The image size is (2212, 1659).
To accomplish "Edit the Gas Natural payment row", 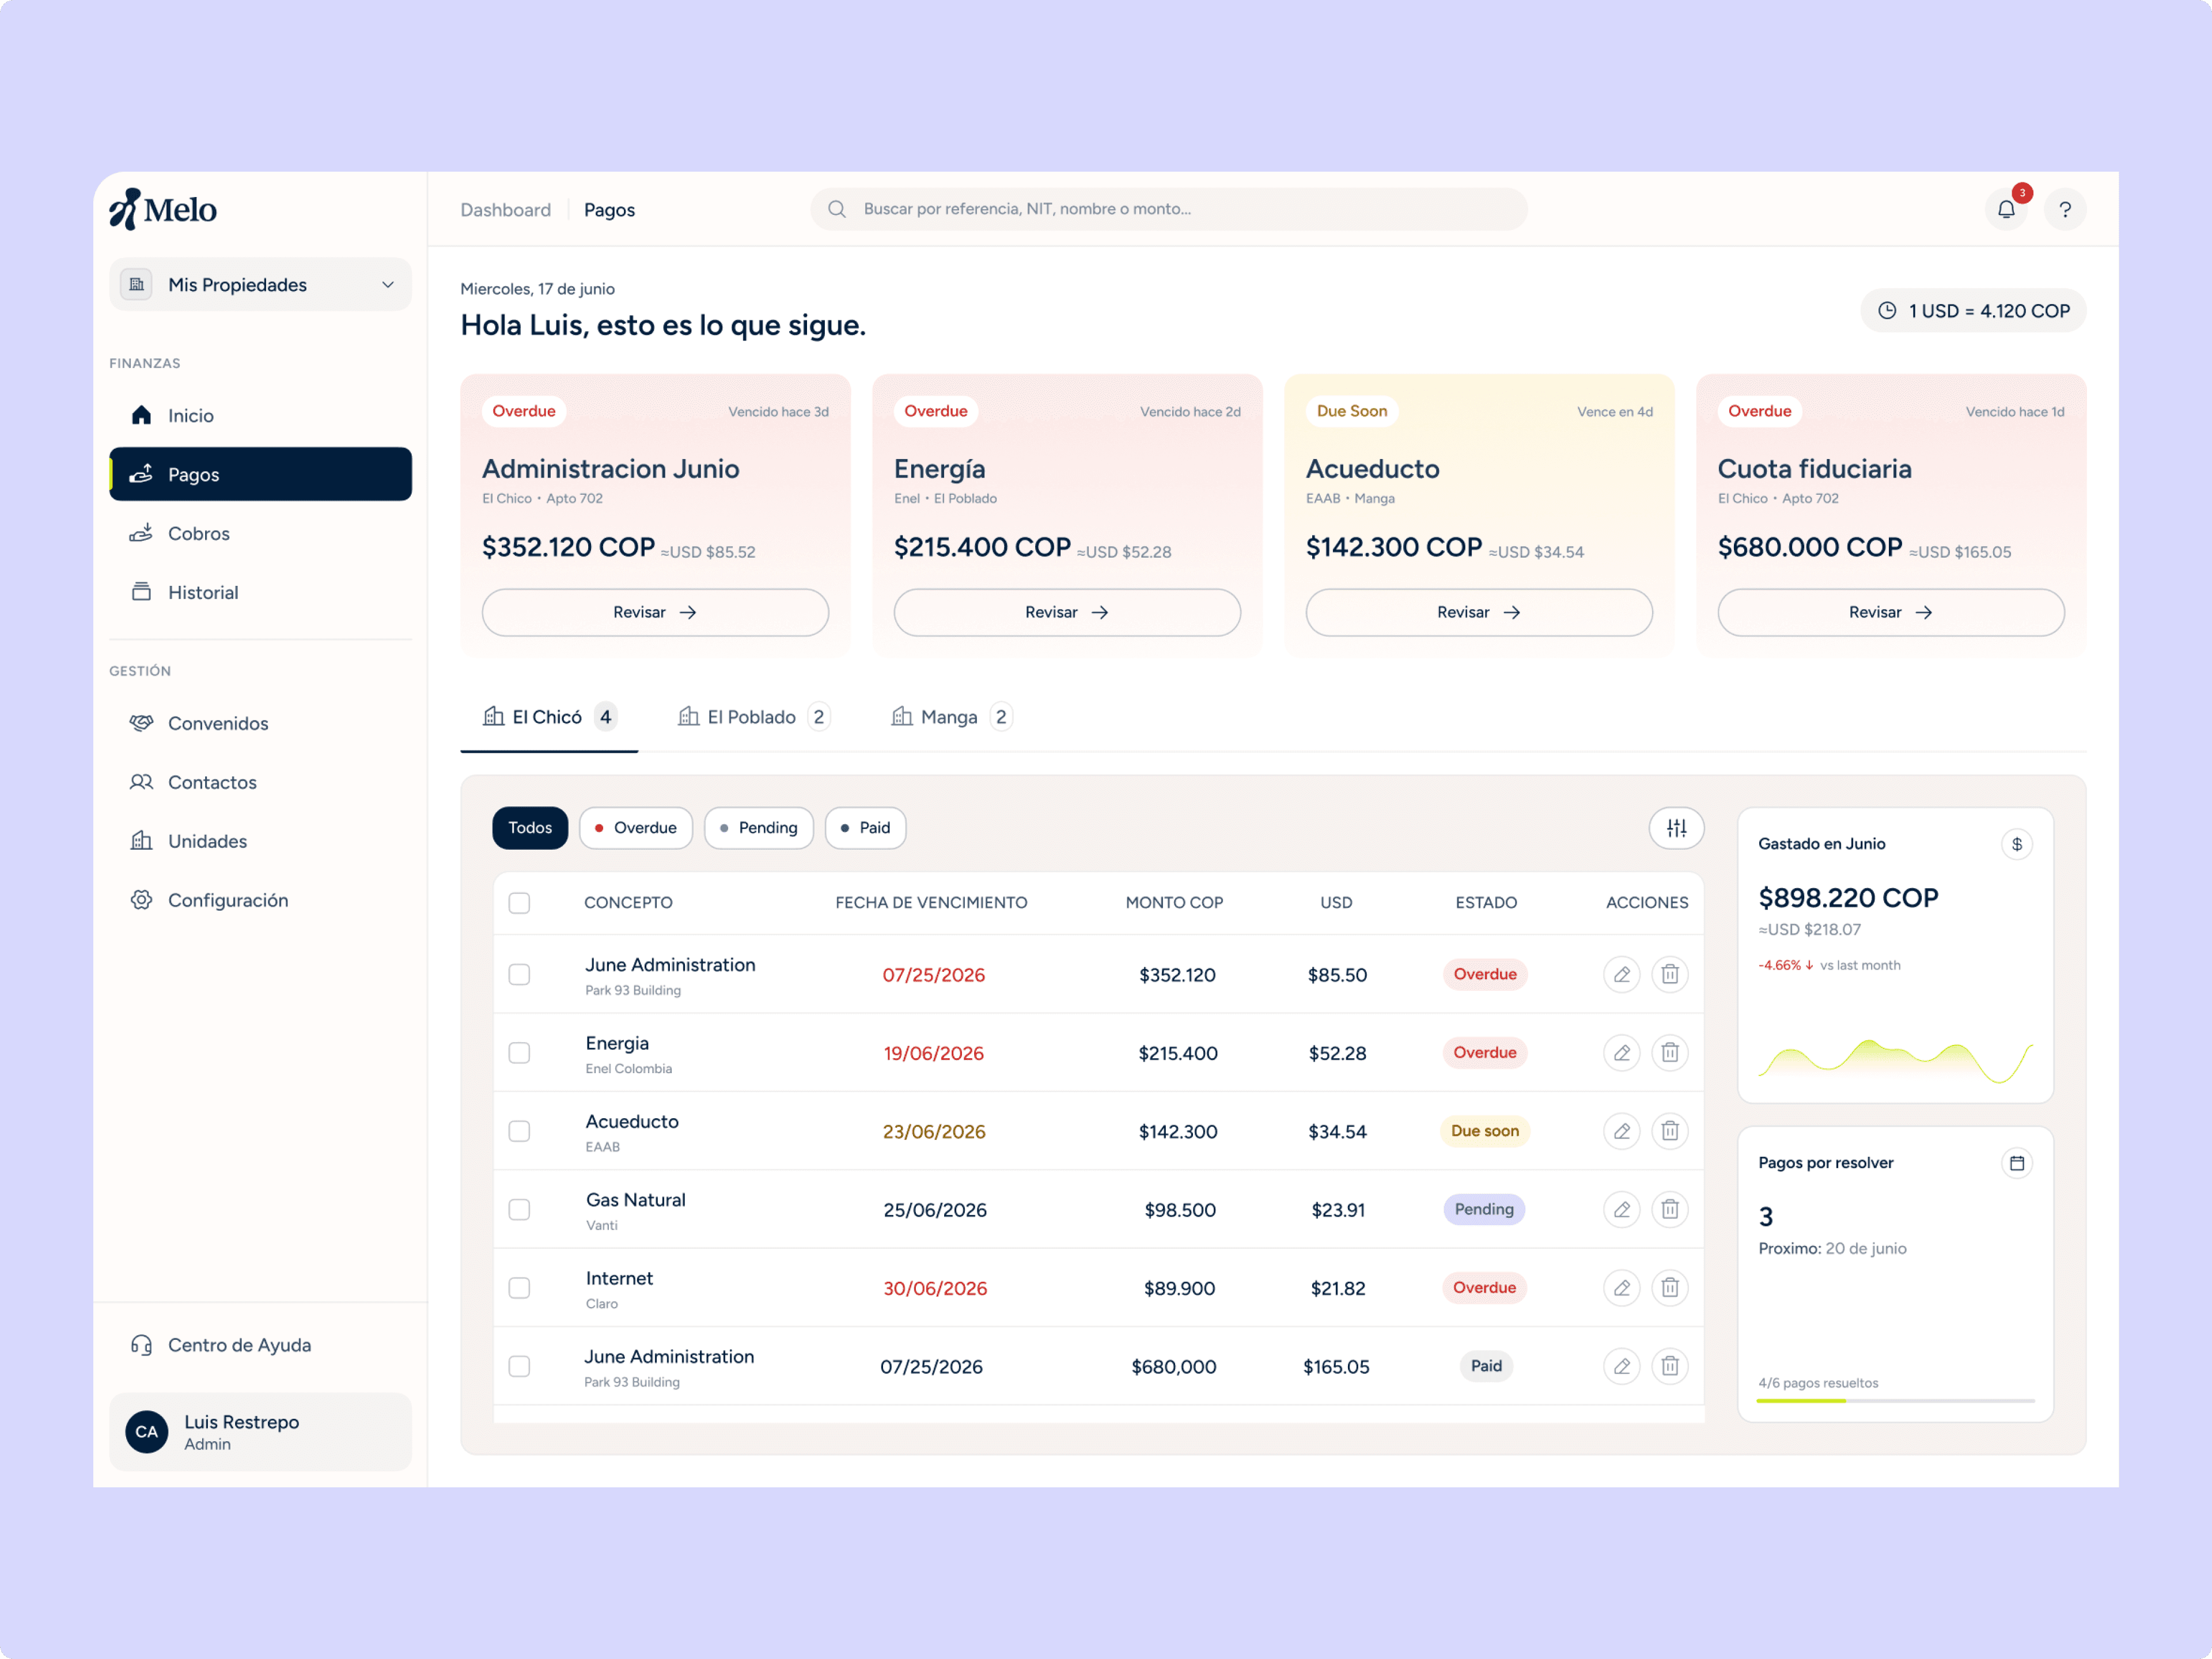I will point(1622,1209).
